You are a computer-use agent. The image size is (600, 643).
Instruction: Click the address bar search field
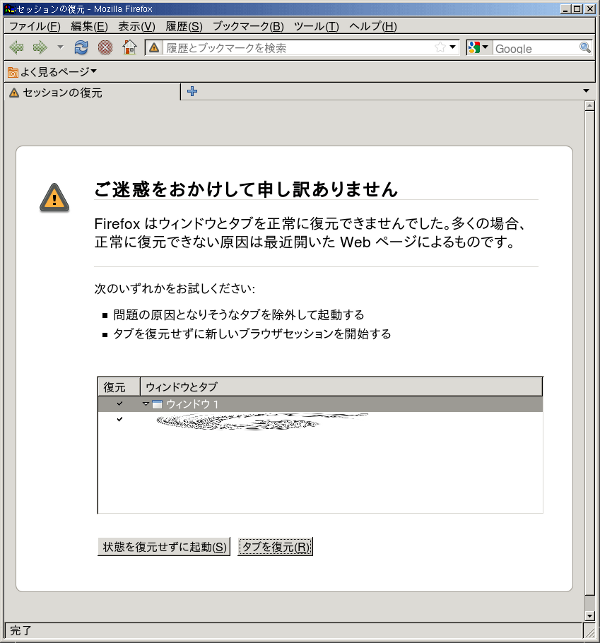pos(298,48)
